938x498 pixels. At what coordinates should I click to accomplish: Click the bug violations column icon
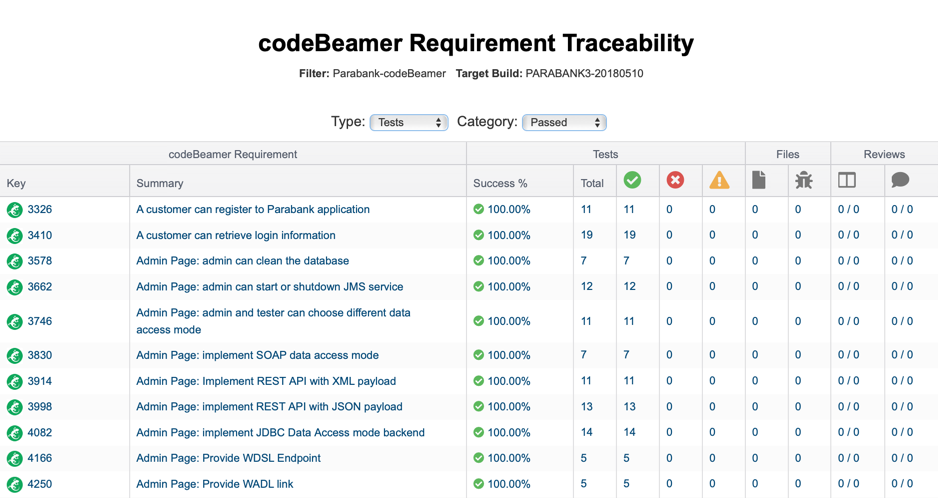pos(803,180)
